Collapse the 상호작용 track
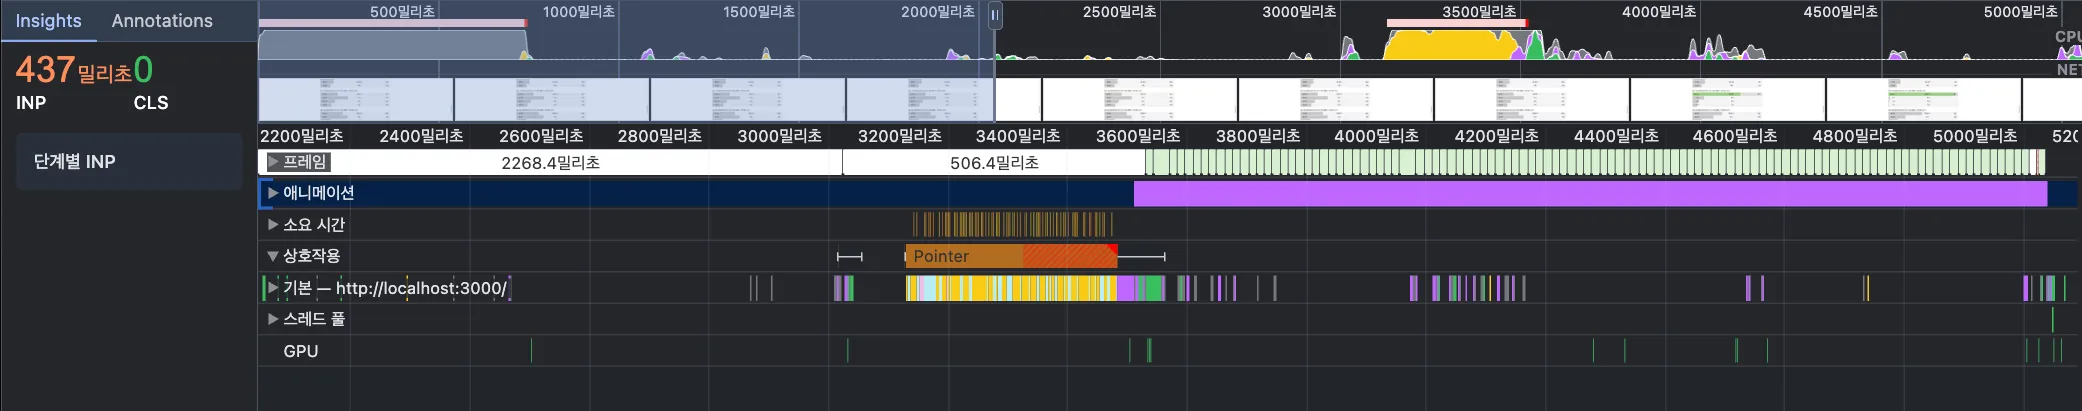 point(273,256)
